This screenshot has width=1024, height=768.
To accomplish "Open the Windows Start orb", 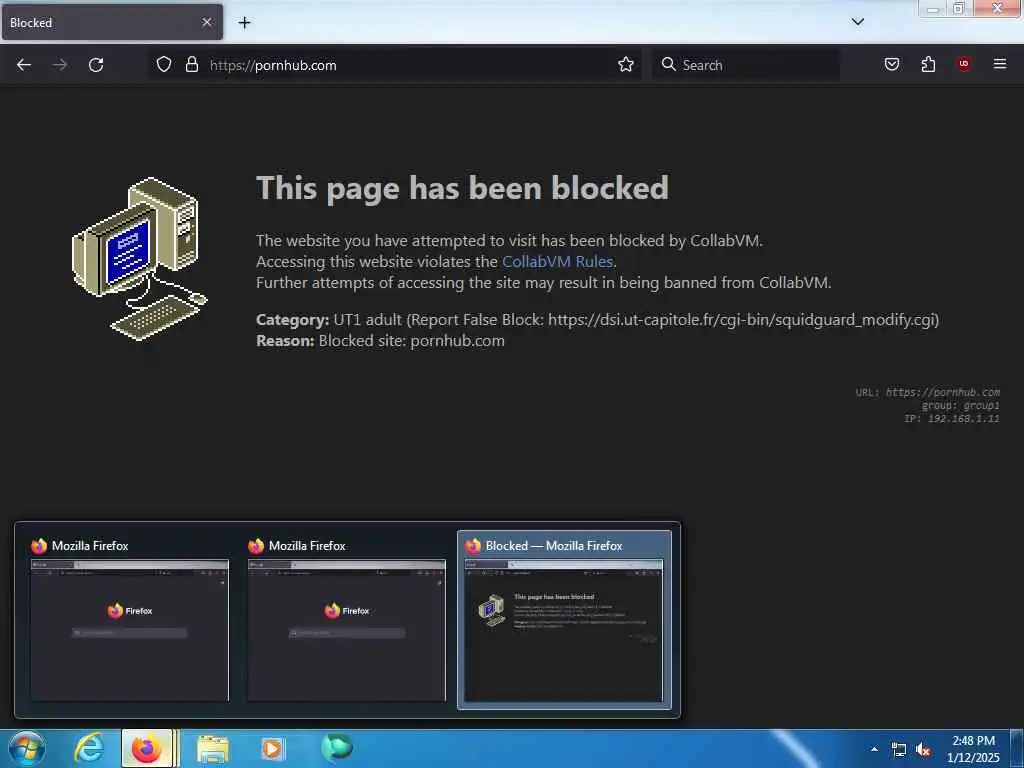I will tap(27, 748).
